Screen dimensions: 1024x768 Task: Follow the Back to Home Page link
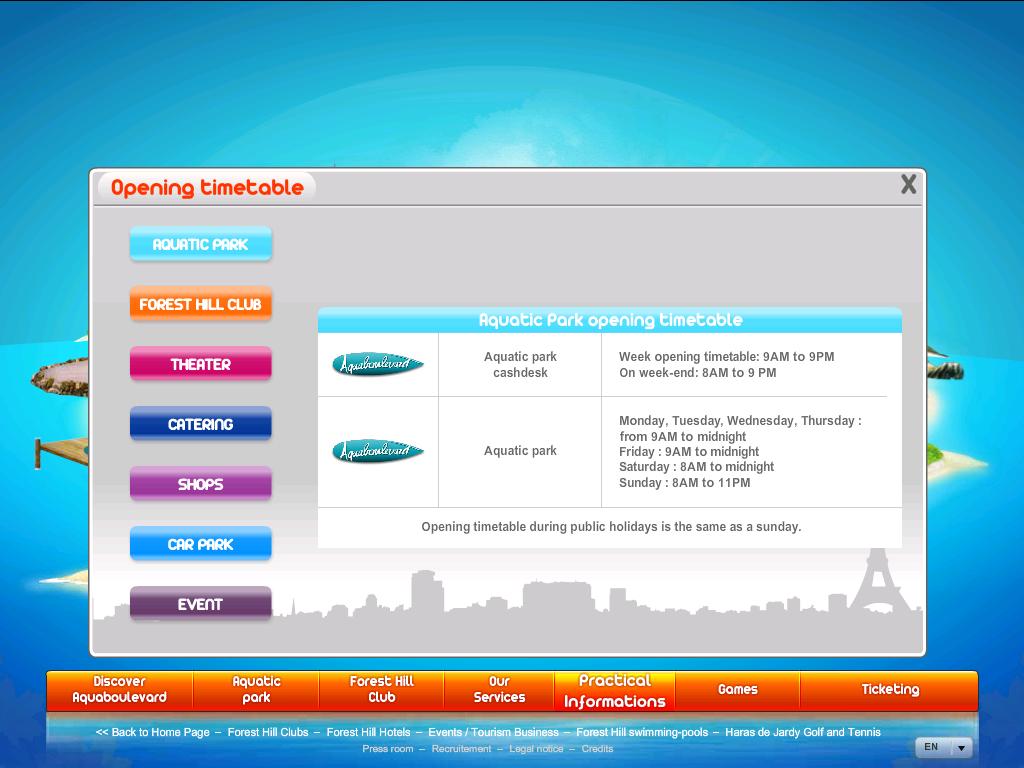(x=153, y=732)
